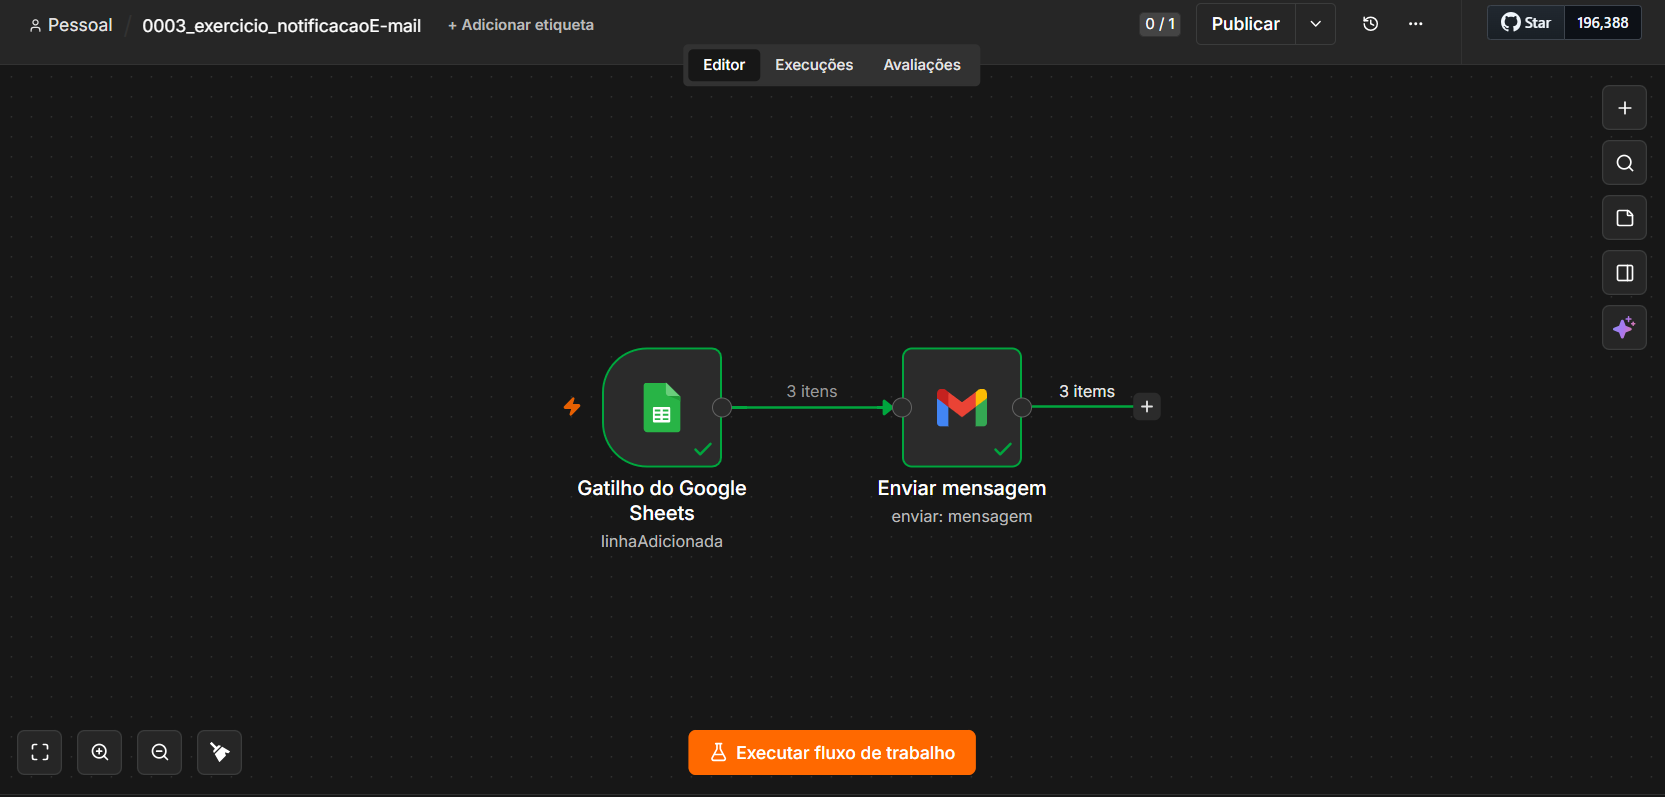Image resolution: width=1665 pixels, height=797 pixels.
Task: Click the Publicar button
Action: click(x=1246, y=24)
